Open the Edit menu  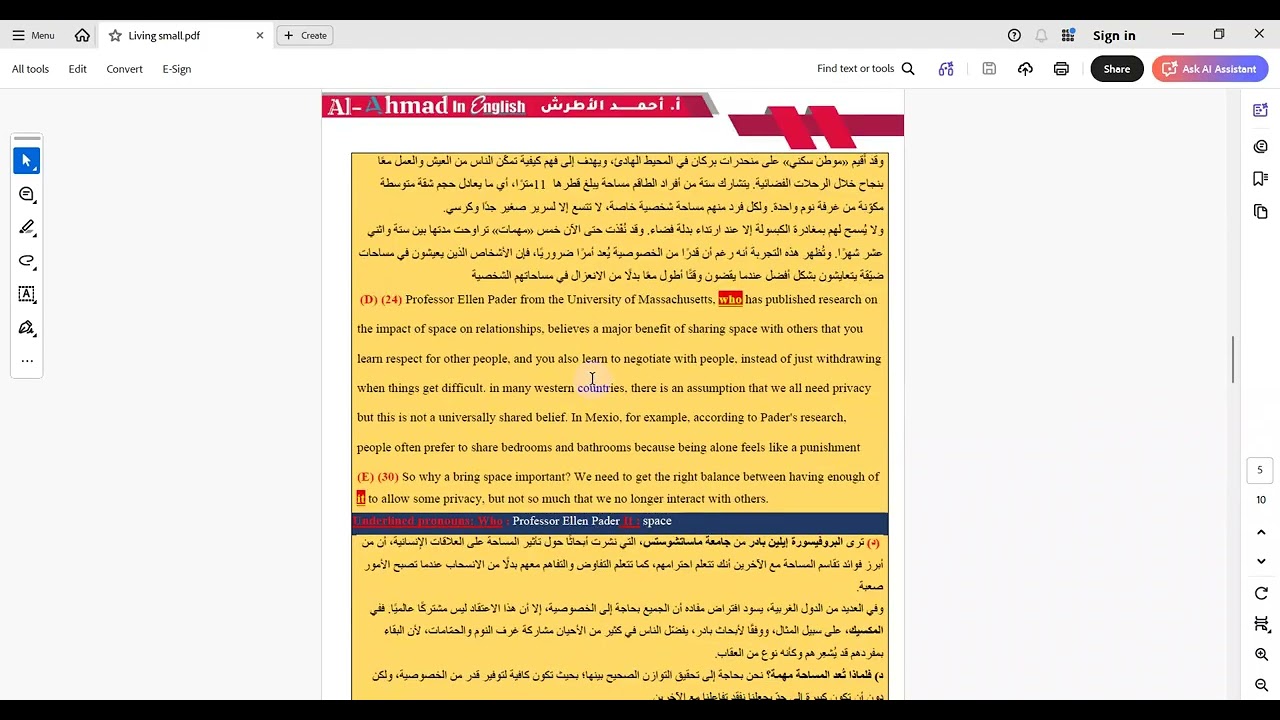[77, 69]
